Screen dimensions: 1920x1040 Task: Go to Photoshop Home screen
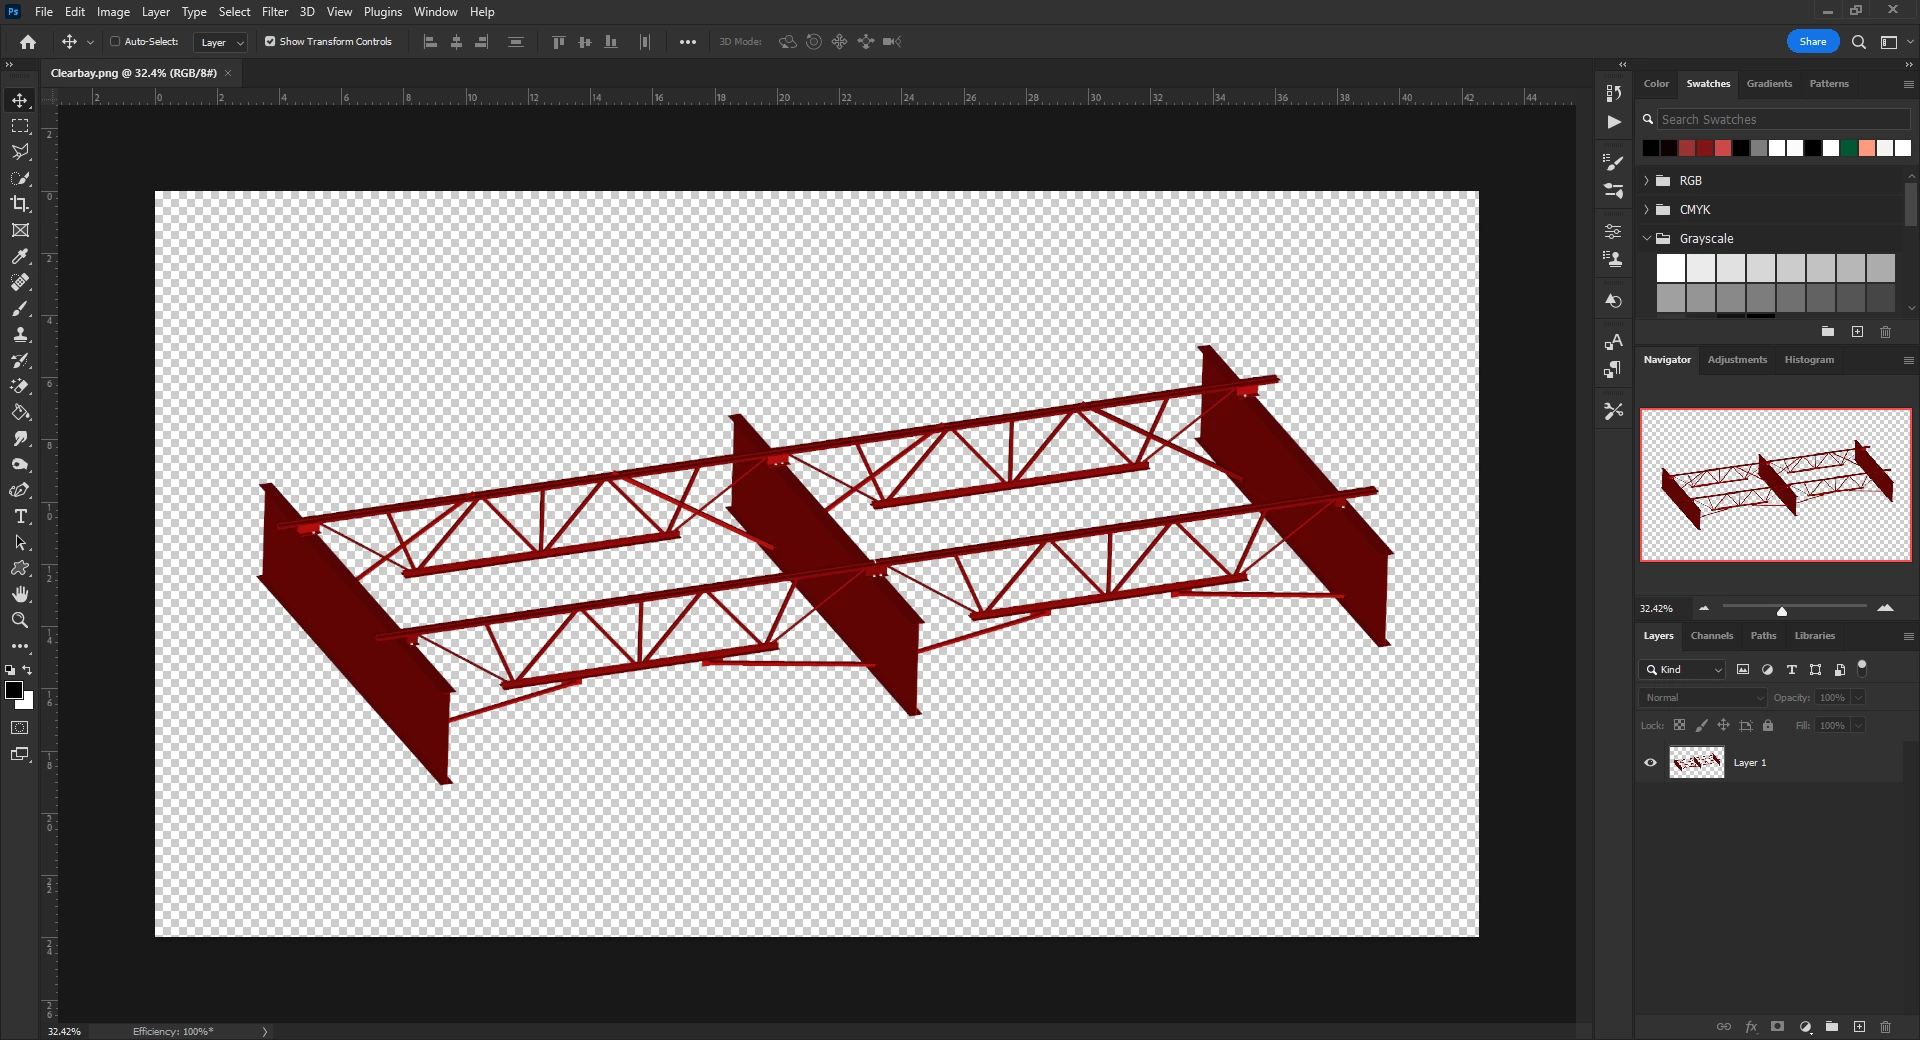click(x=28, y=42)
